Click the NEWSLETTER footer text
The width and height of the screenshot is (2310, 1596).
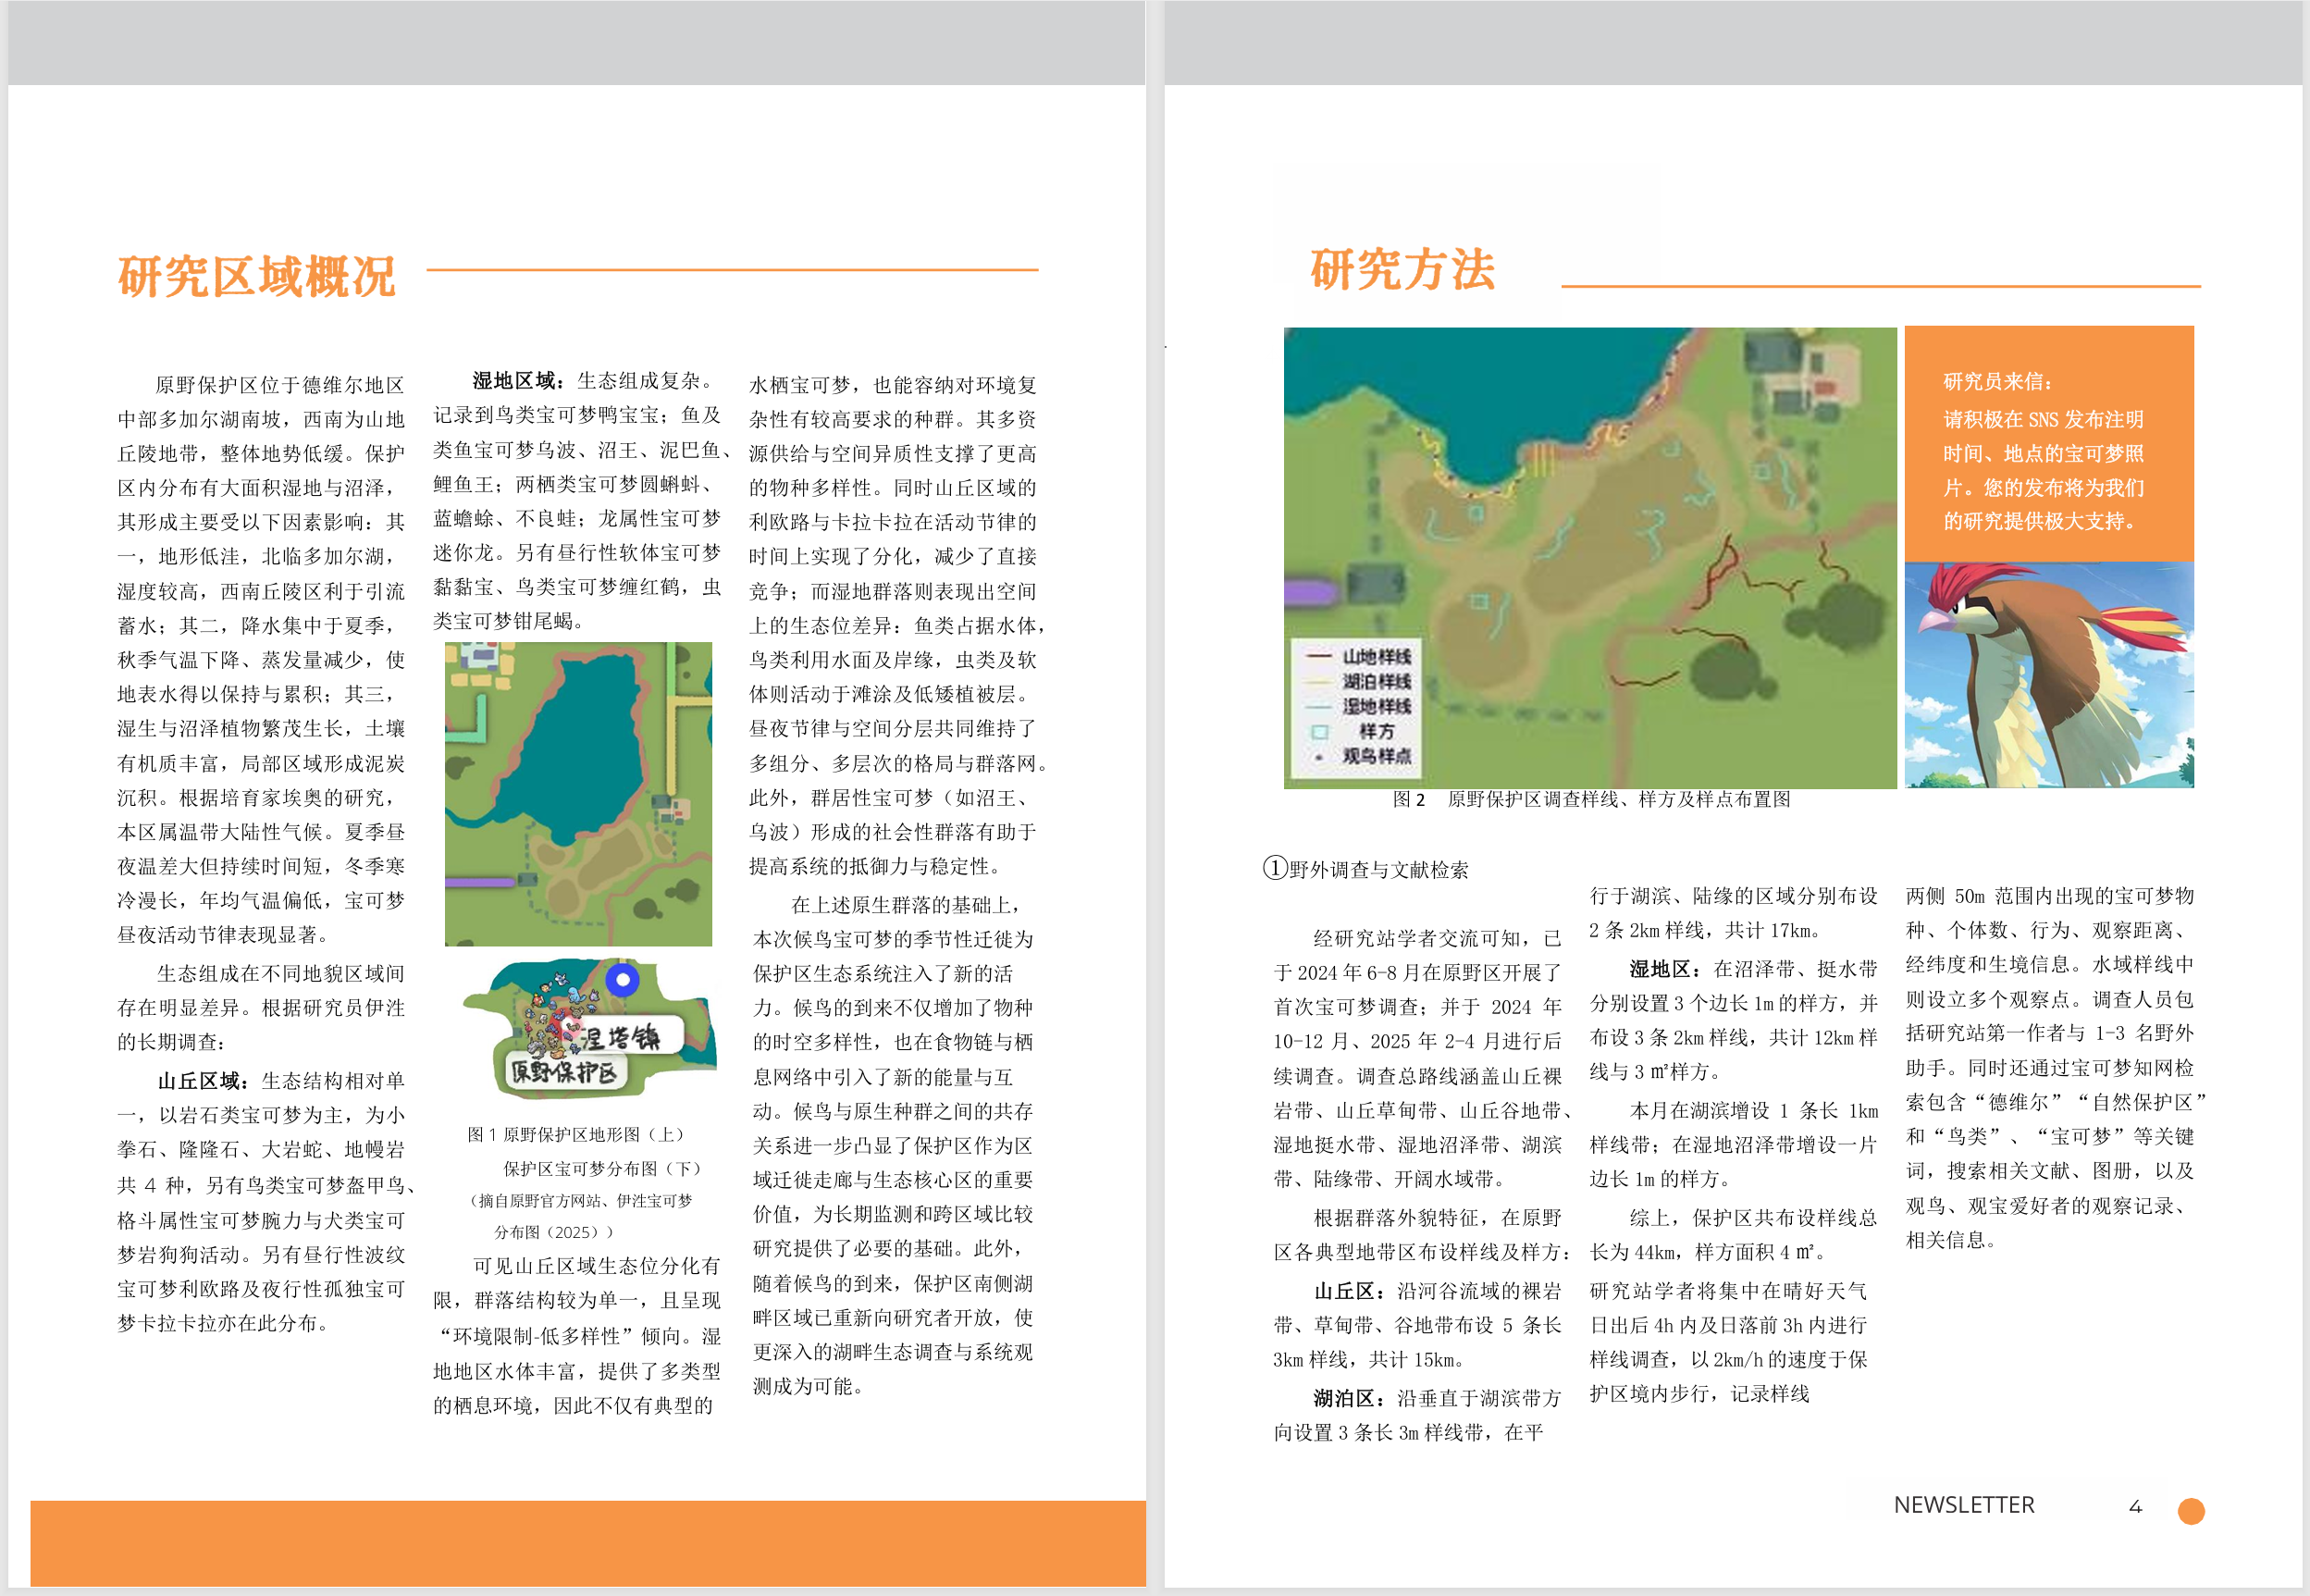(1963, 1505)
